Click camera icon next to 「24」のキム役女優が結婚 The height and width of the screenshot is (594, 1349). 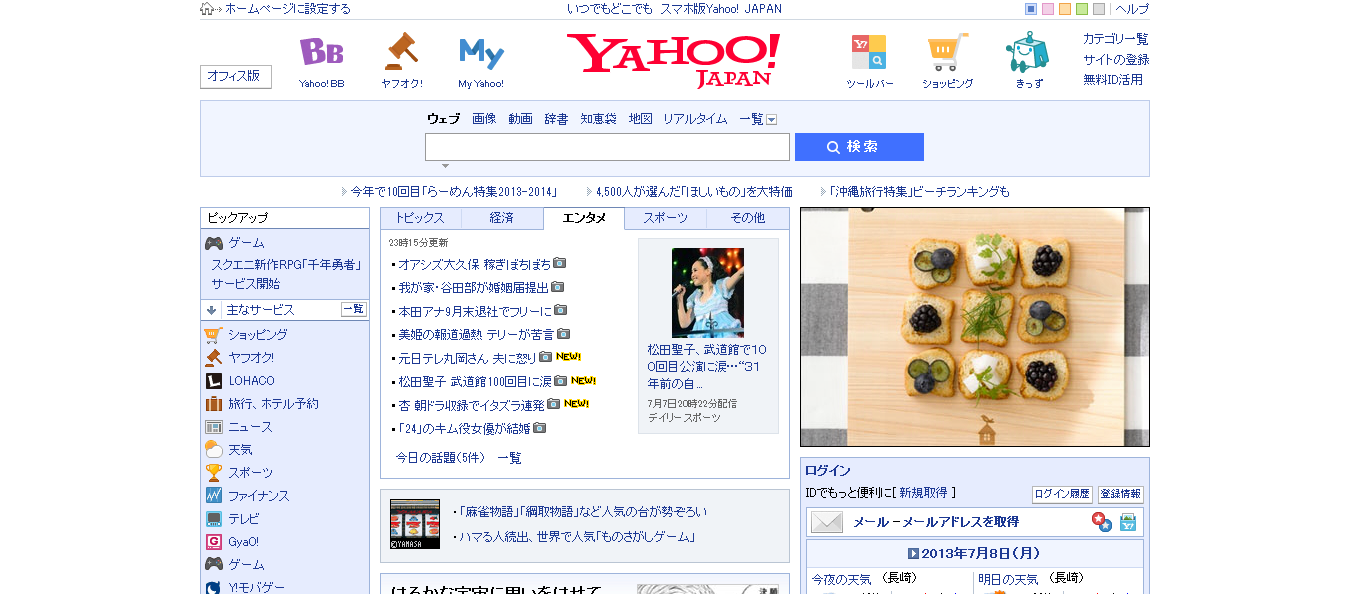[x=539, y=428]
